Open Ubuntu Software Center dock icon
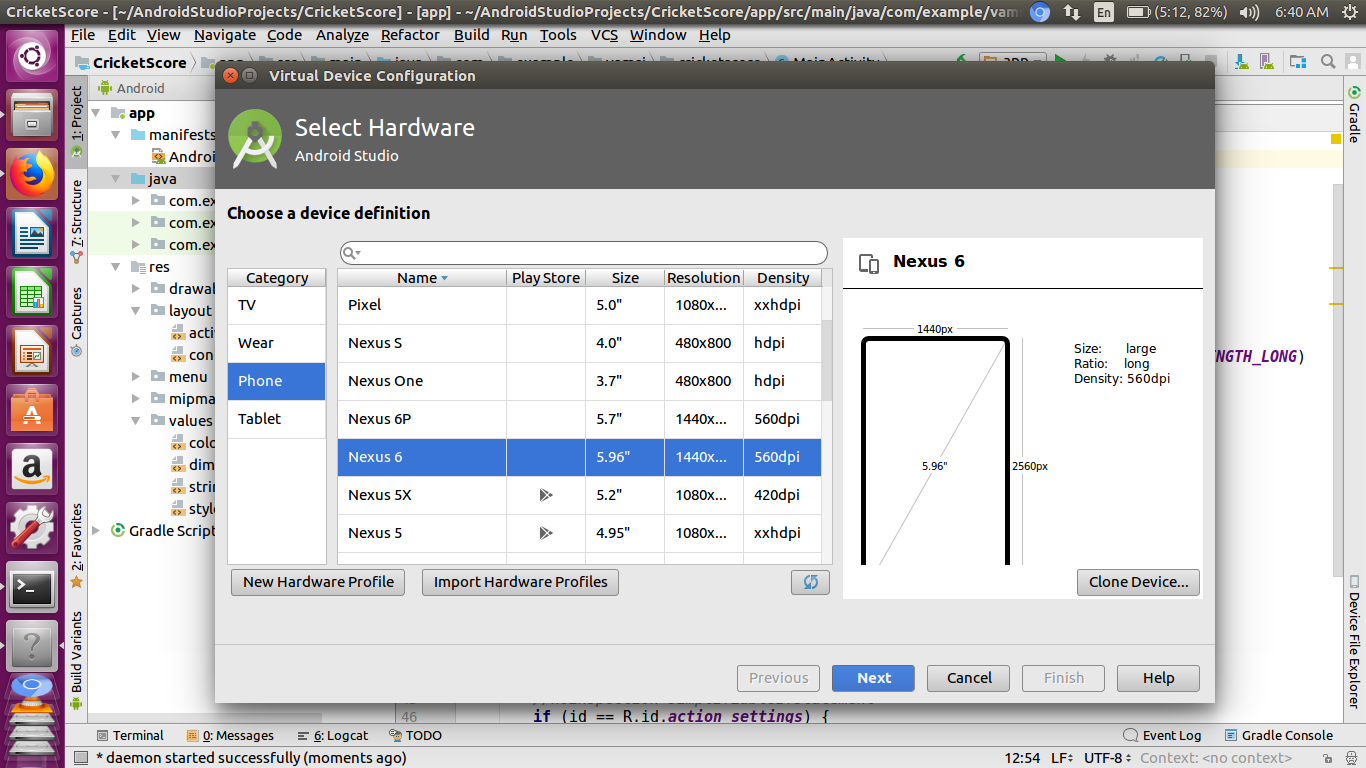Image resolution: width=1366 pixels, height=768 pixels. coord(32,412)
